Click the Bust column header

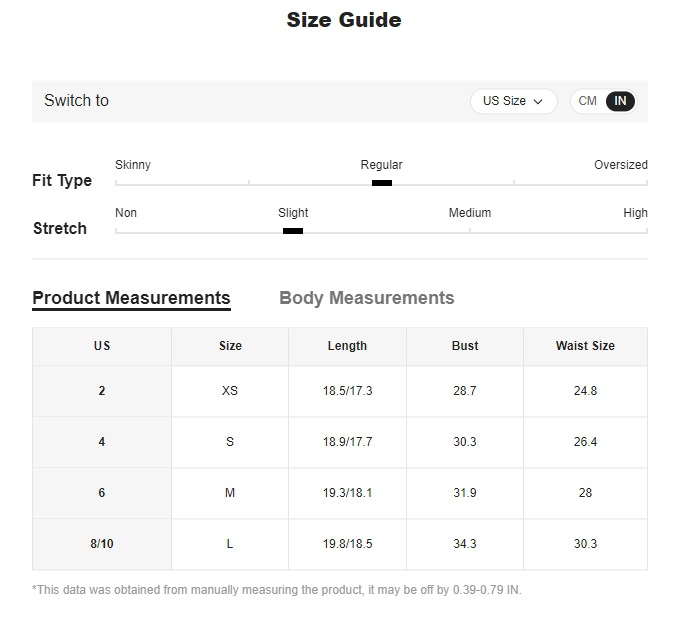(465, 346)
